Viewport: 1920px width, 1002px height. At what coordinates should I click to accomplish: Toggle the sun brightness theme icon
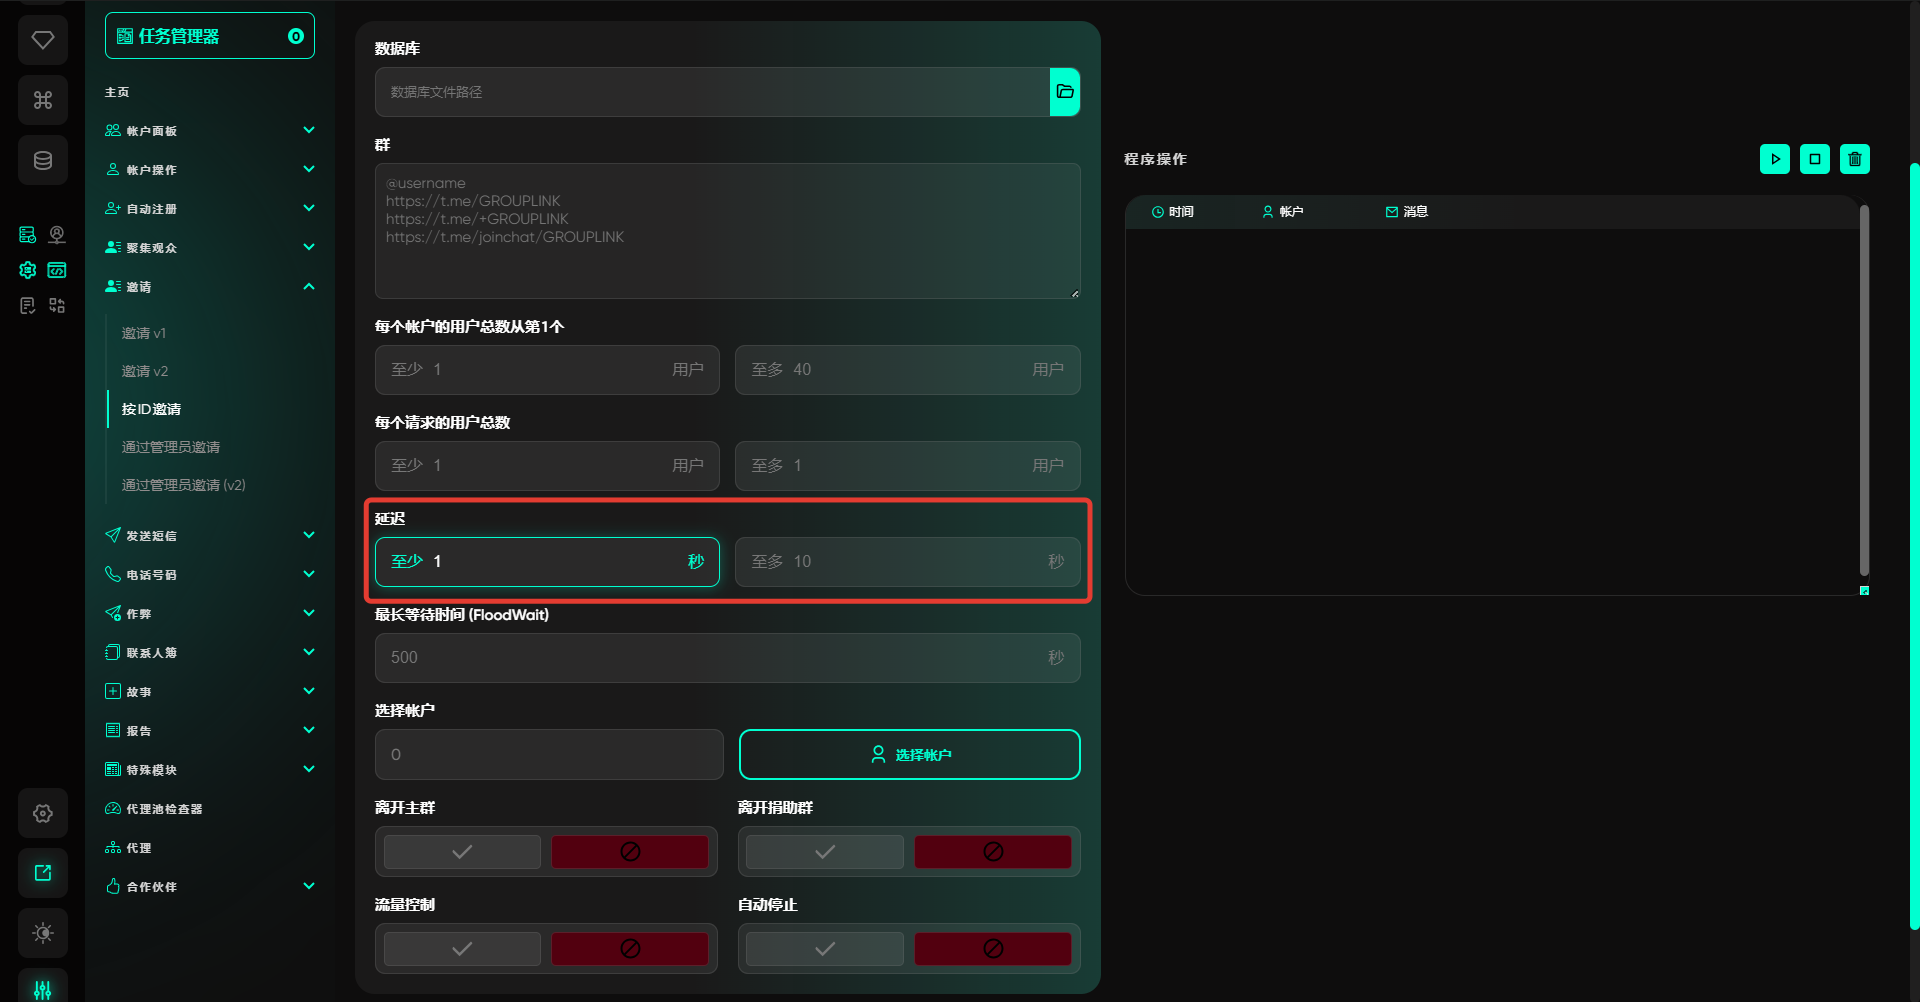[x=43, y=933]
